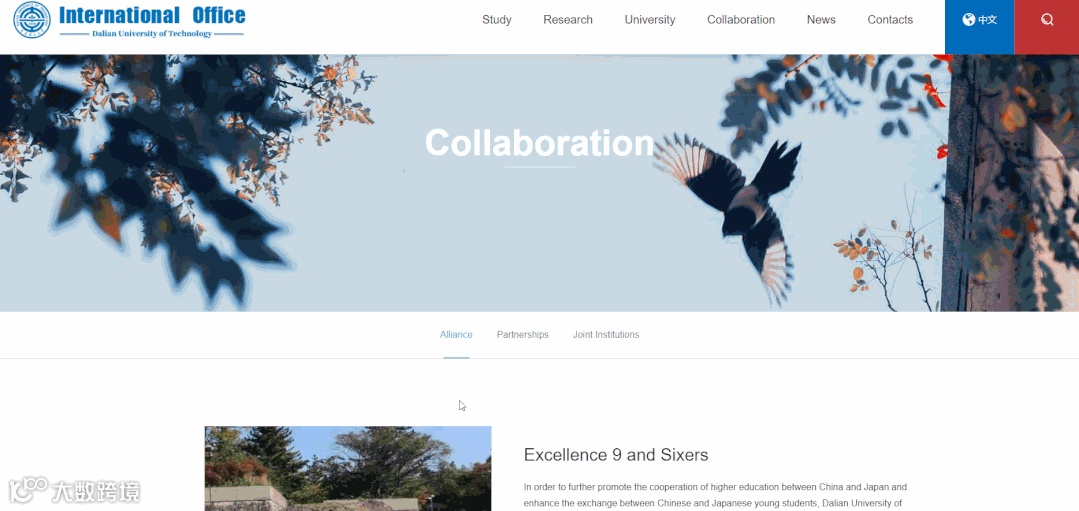
Task: Open the University menu
Action: tap(650, 20)
